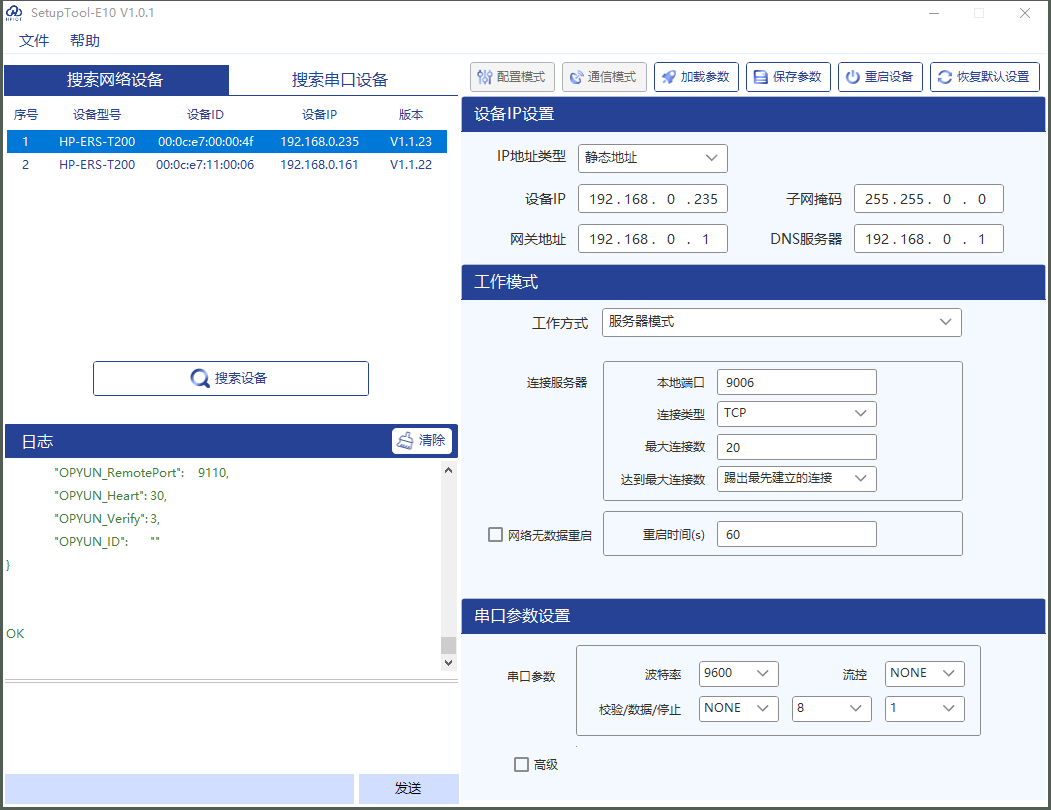Click the 配置模式 button label
This screenshot has height=810, width=1051.
[x=521, y=77]
